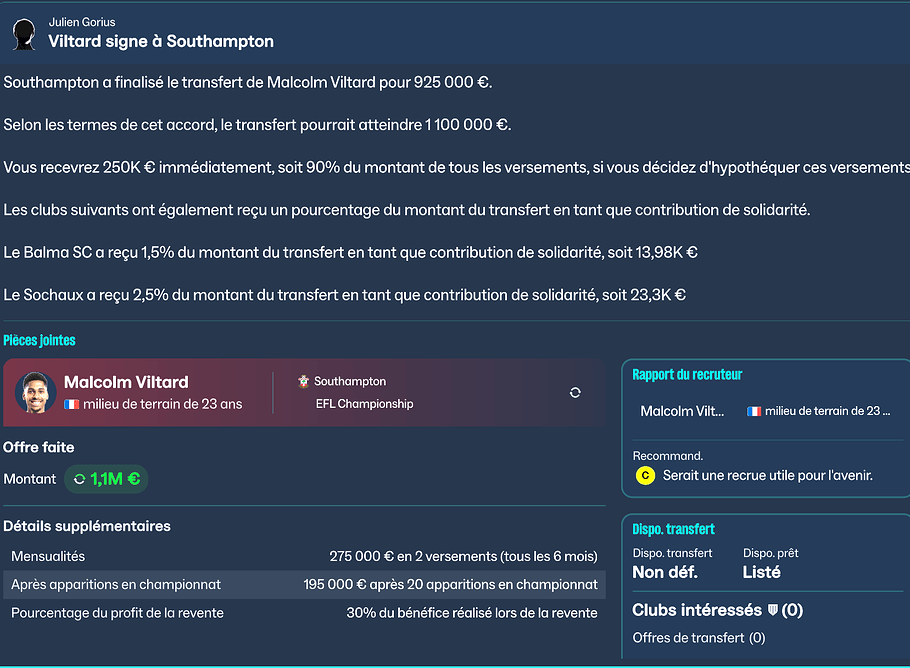Open the Southampton club link
The height and width of the screenshot is (668, 910).
349,382
